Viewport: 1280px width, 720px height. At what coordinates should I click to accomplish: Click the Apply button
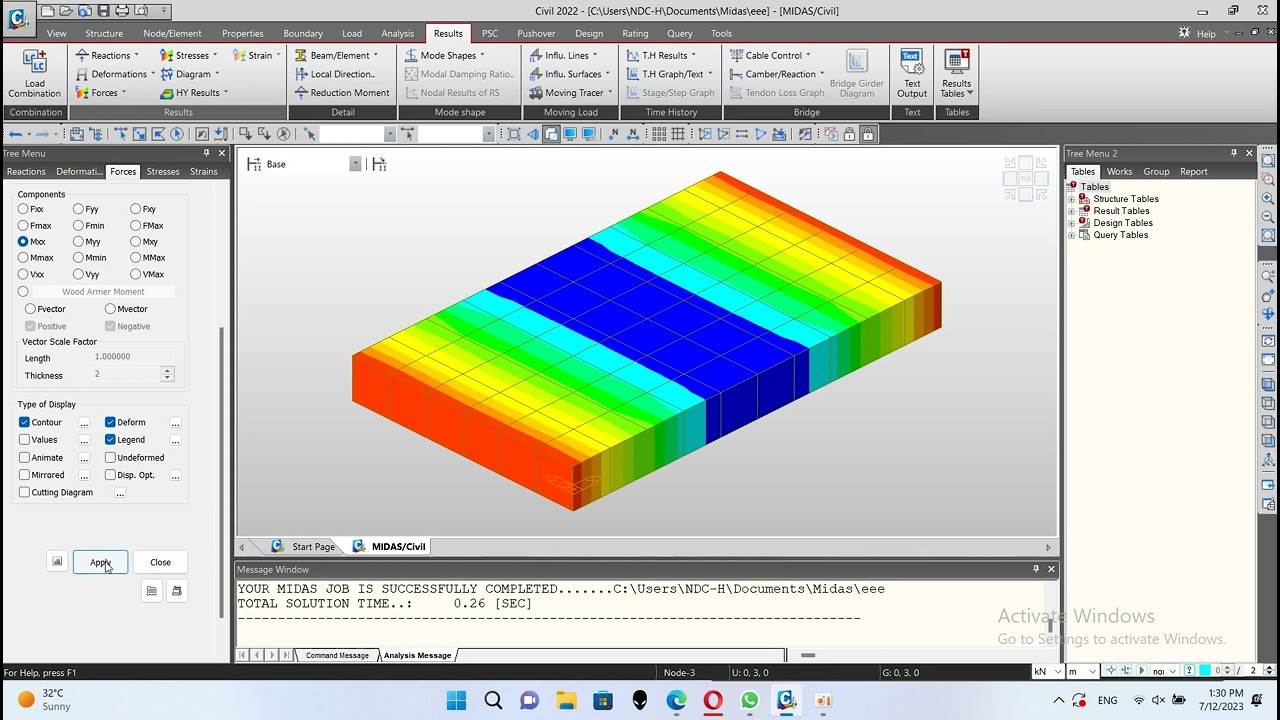coord(100,562)
